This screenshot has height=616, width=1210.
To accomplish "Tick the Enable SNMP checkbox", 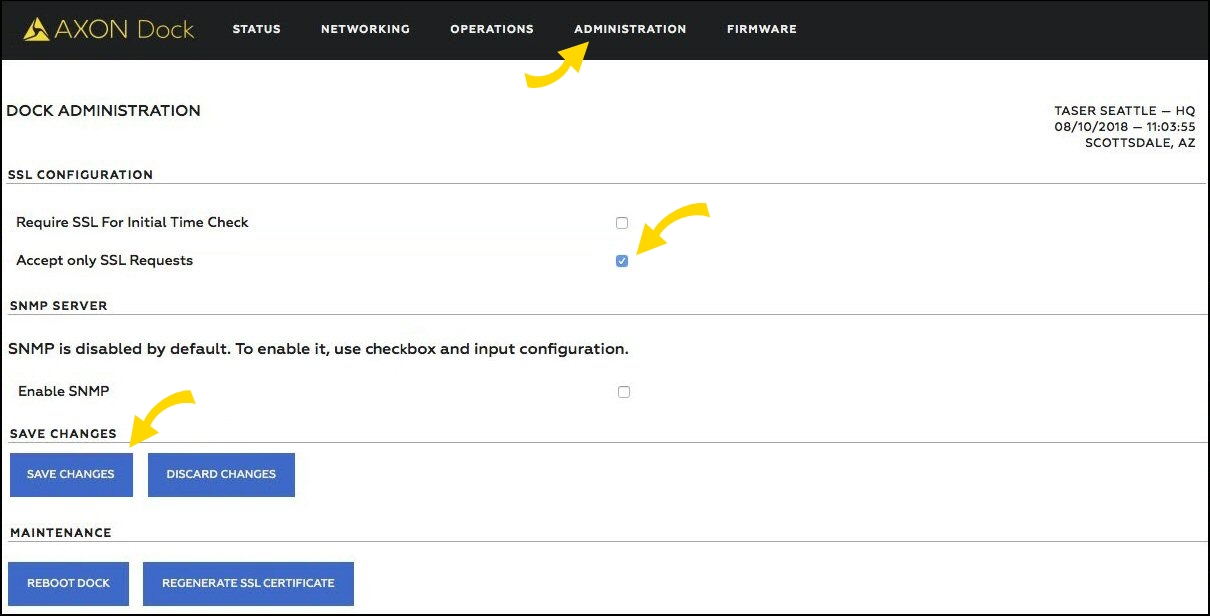I will point(624,392).
